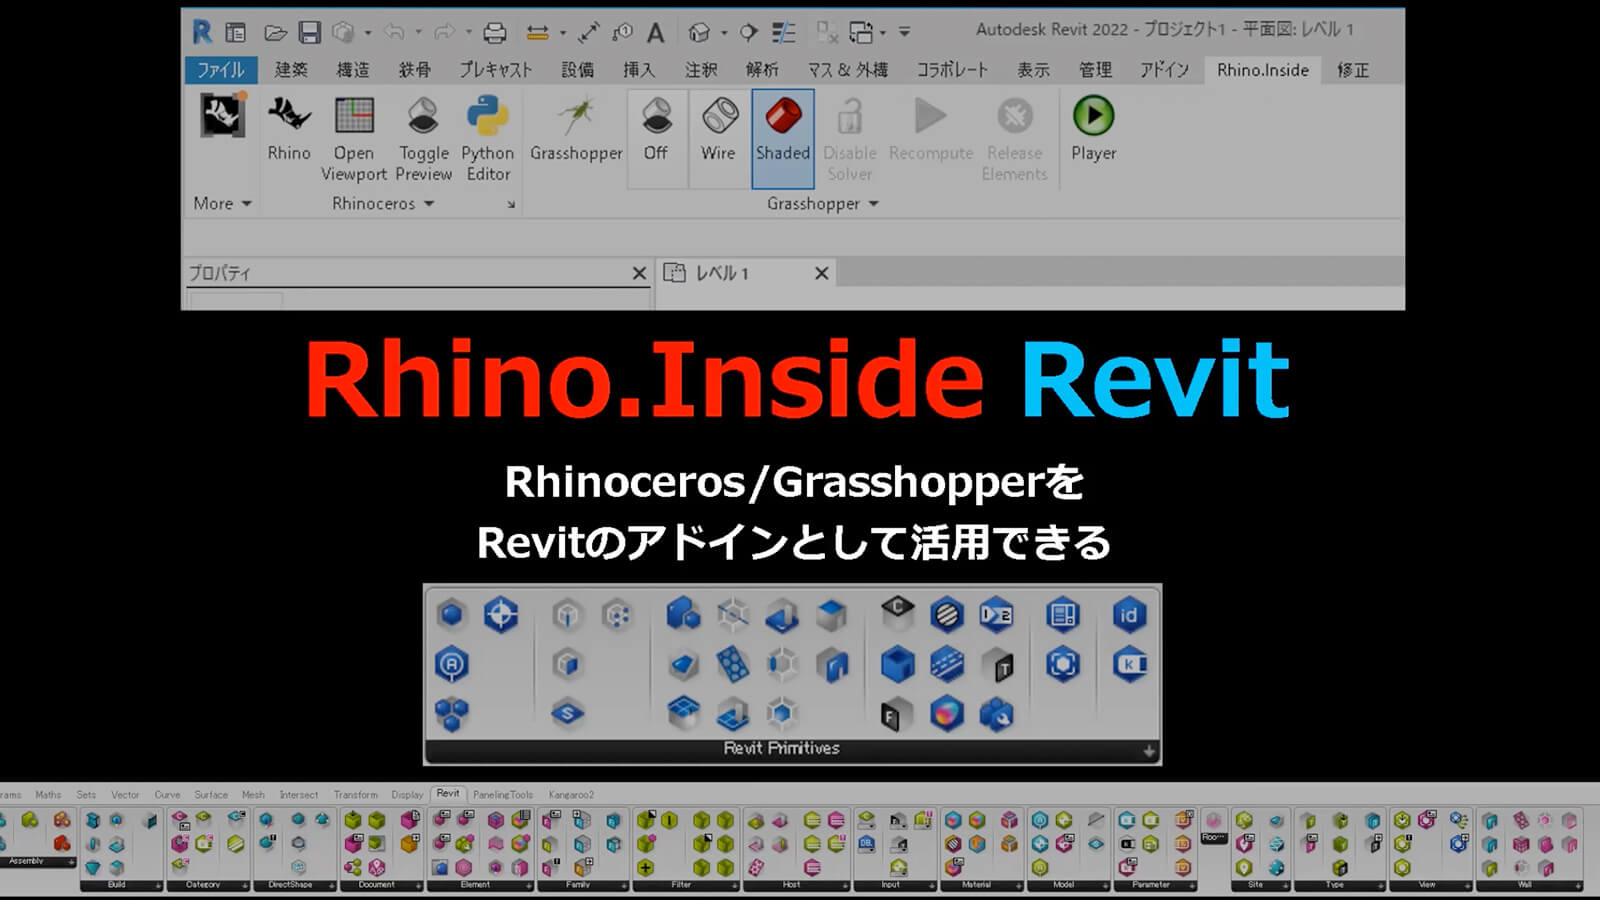Open the Transform tab in Grasshopper
The height and width of the screenshot is (900, 1600).
click(x=356, y=795)
